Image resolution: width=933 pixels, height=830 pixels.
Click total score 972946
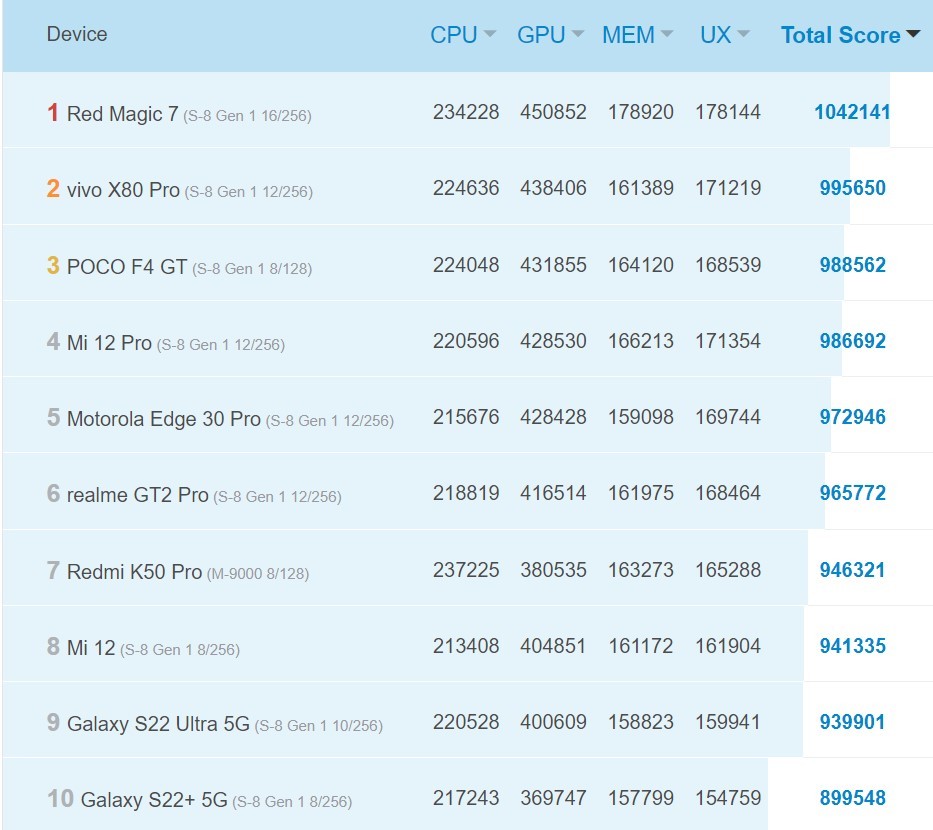tap(853, 417)
